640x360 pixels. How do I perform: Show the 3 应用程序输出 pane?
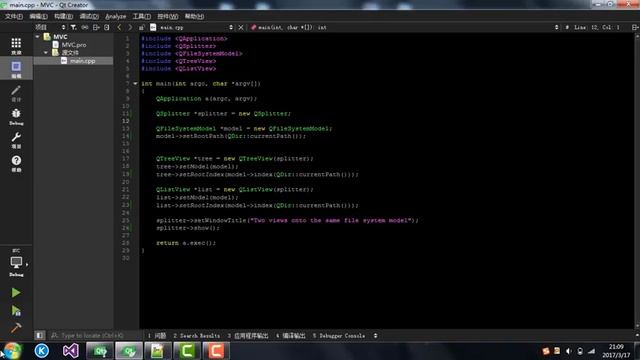click(x=248, y=336)
